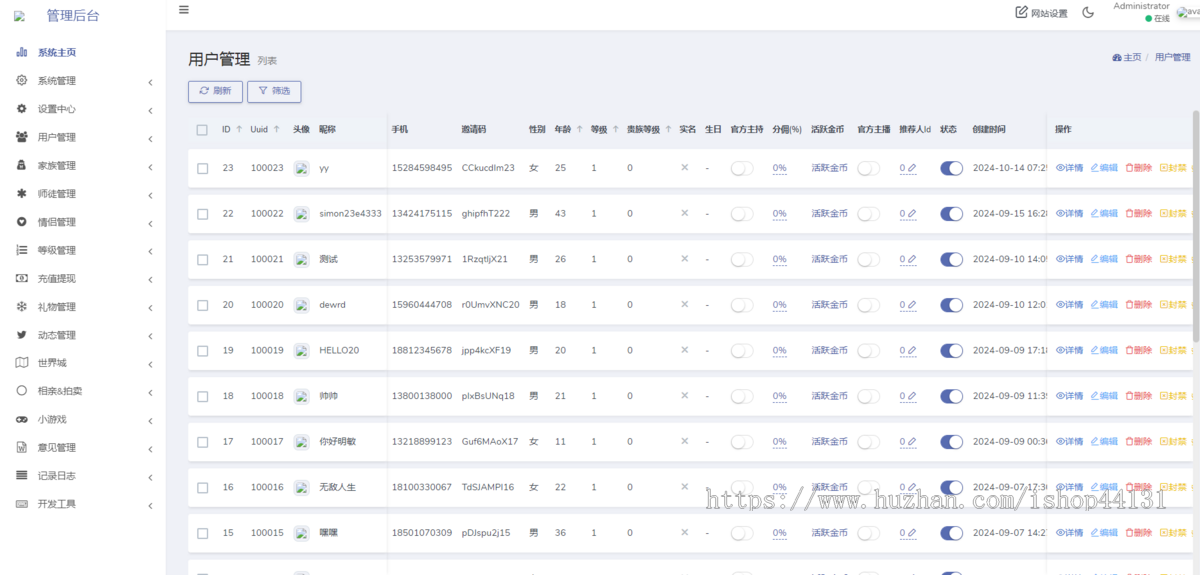Open the Administrator avatar menu
Viewport: 1200px width, 575px height.
(1188, 12)
